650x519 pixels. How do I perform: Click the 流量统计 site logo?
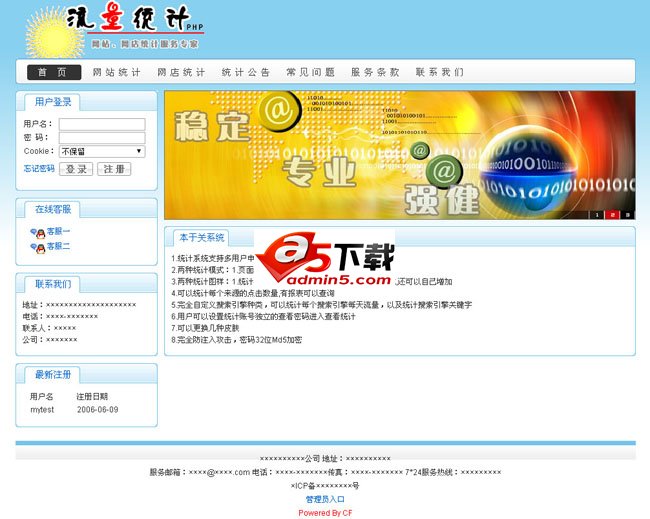pos(115,29)
